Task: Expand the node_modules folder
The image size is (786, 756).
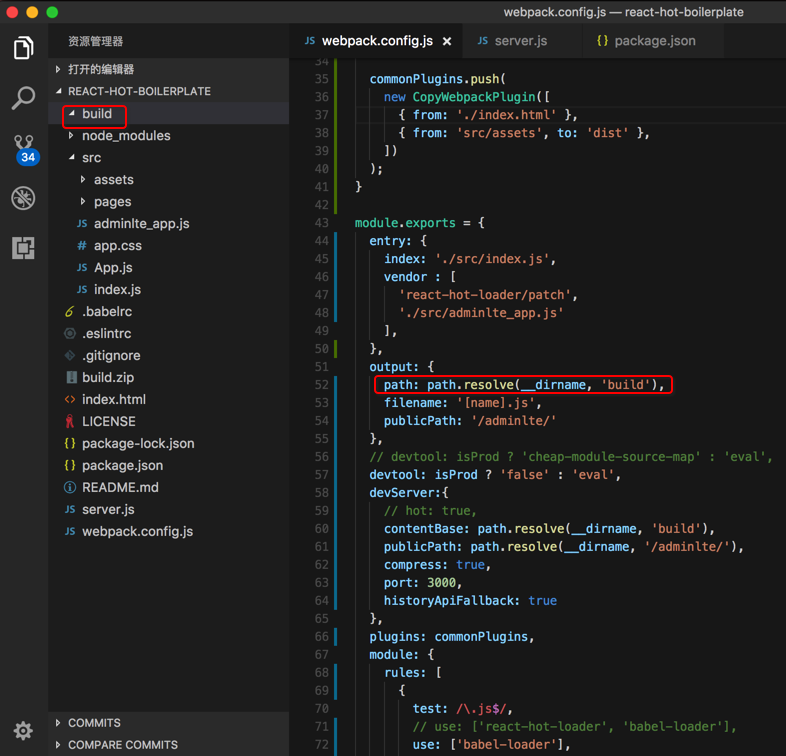Action: coord(125,136)
